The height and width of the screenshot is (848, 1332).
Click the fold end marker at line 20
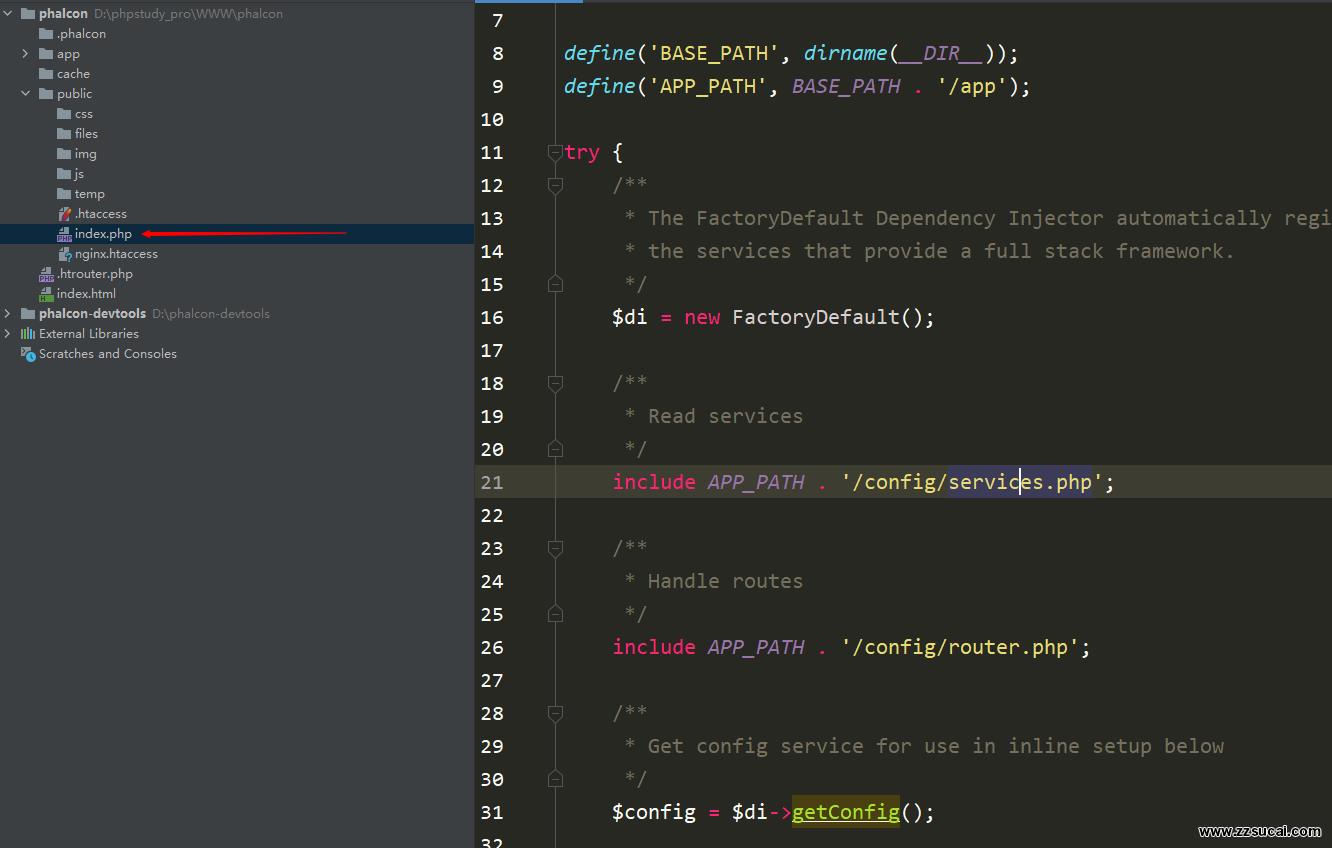(555, 449)
